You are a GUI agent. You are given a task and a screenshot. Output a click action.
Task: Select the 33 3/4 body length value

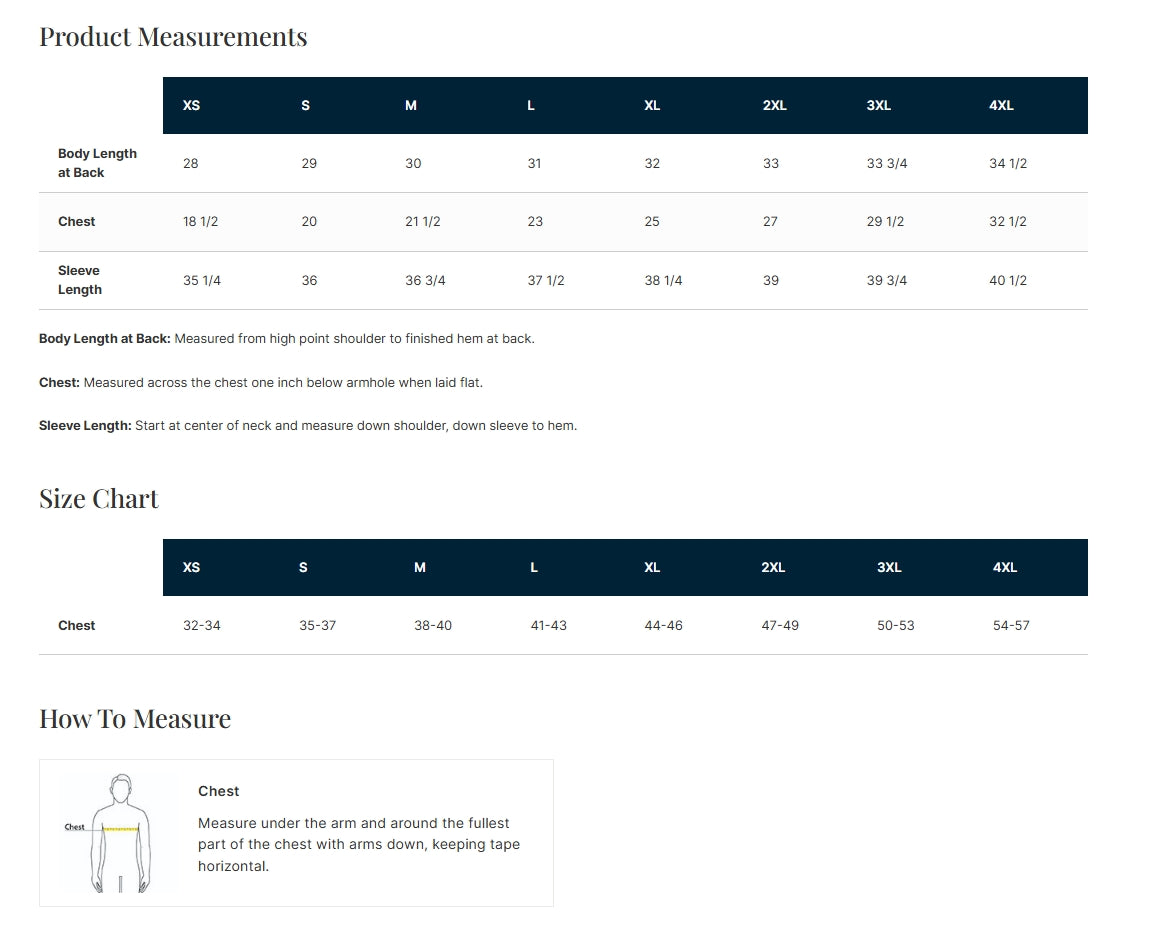tap(886, 164)
